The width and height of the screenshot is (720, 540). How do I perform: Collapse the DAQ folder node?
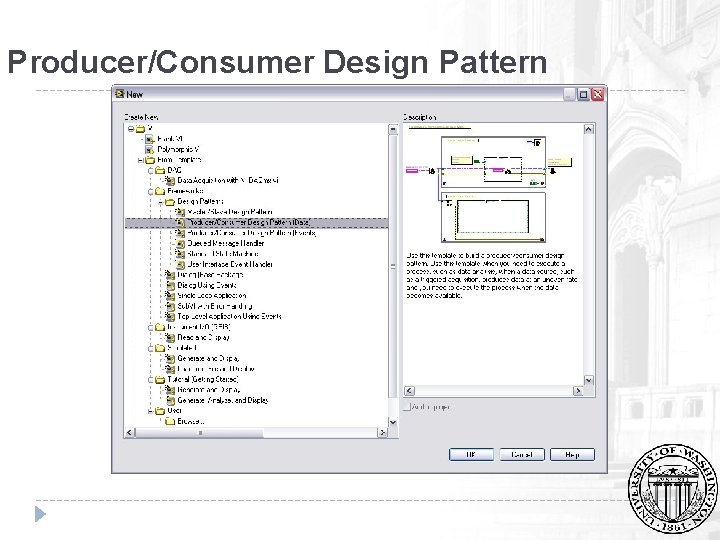click(x=151, y=170)
